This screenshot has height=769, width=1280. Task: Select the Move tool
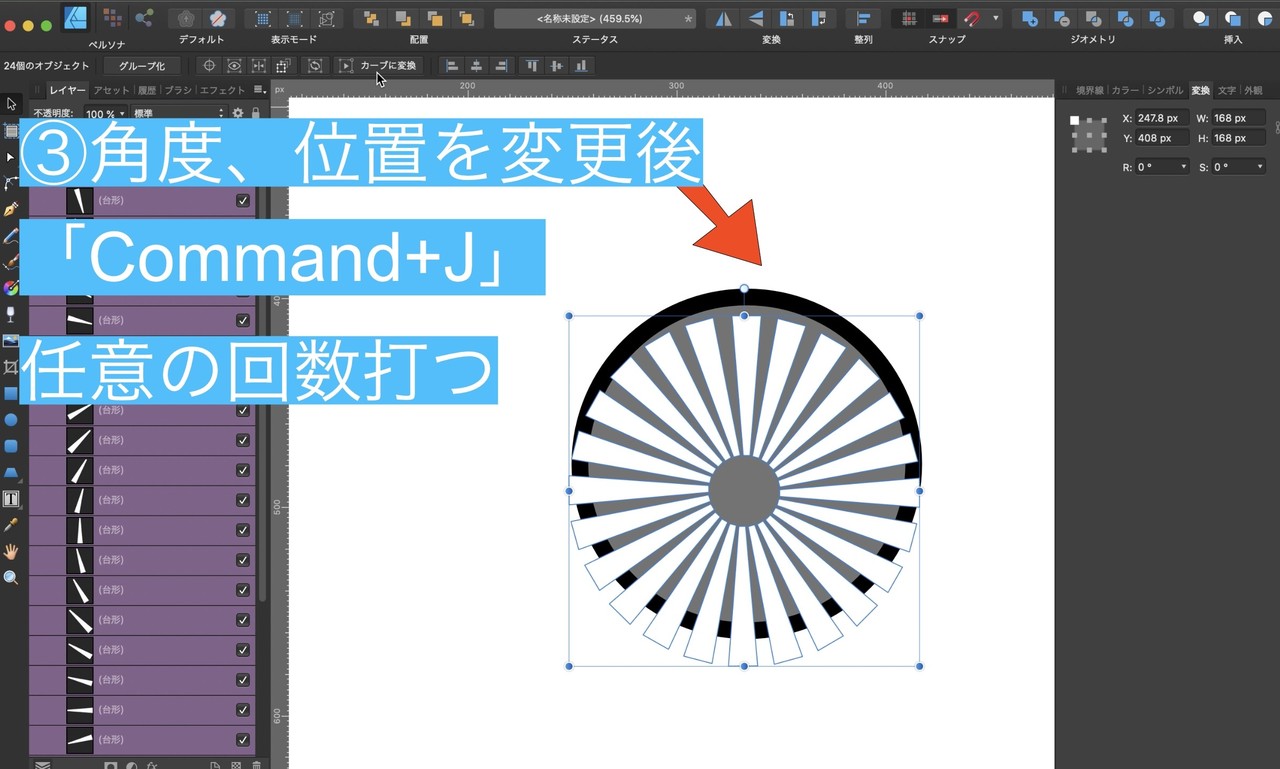pos(11,104)
